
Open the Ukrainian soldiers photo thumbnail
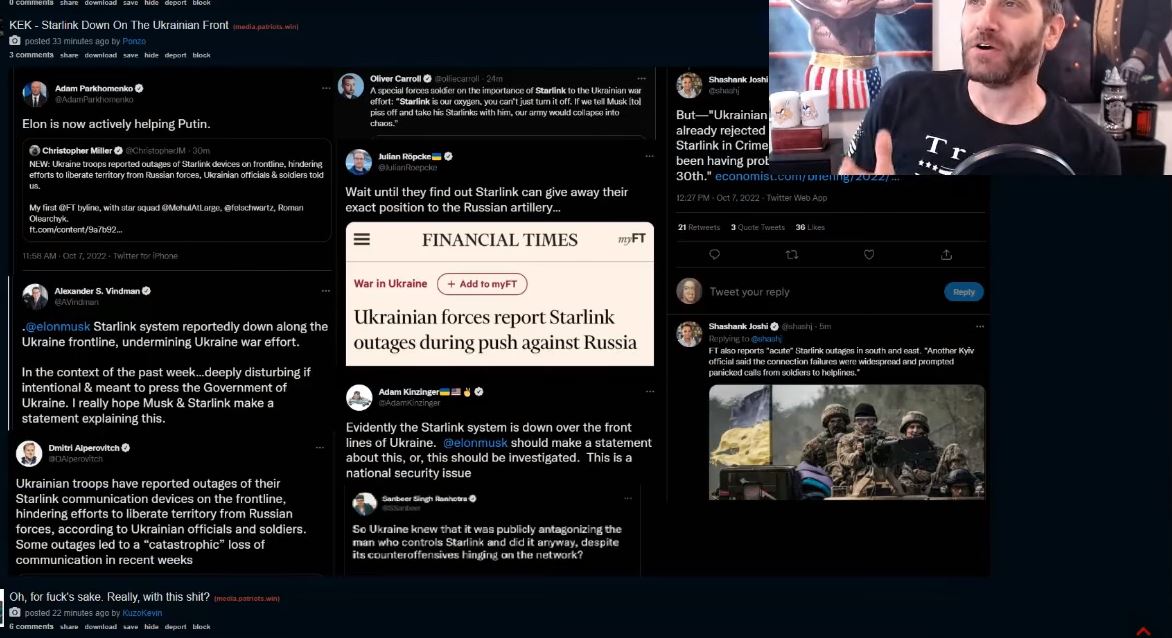point(847,442)
